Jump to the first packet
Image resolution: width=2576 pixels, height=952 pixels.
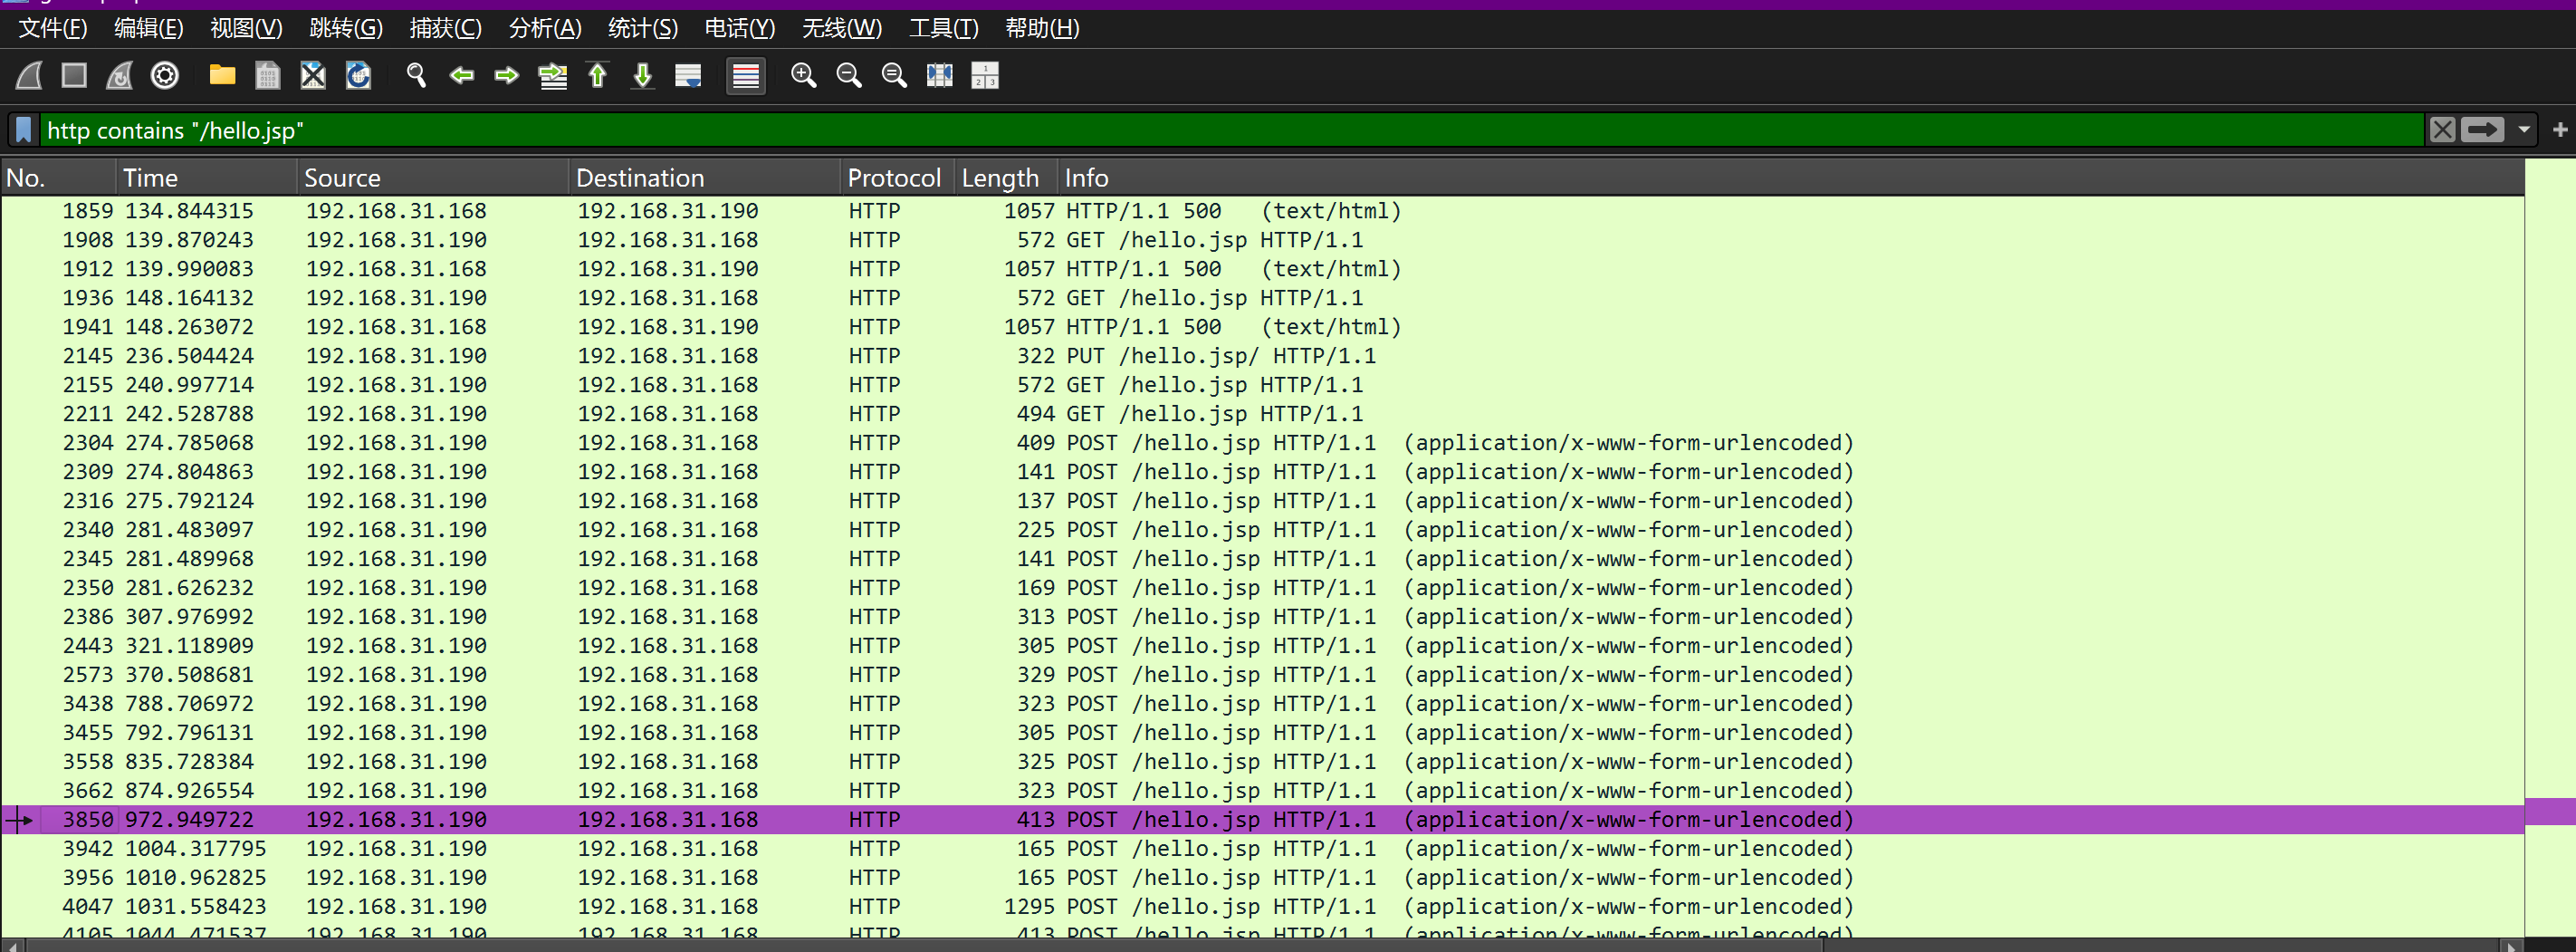click(x=598, y=76)
